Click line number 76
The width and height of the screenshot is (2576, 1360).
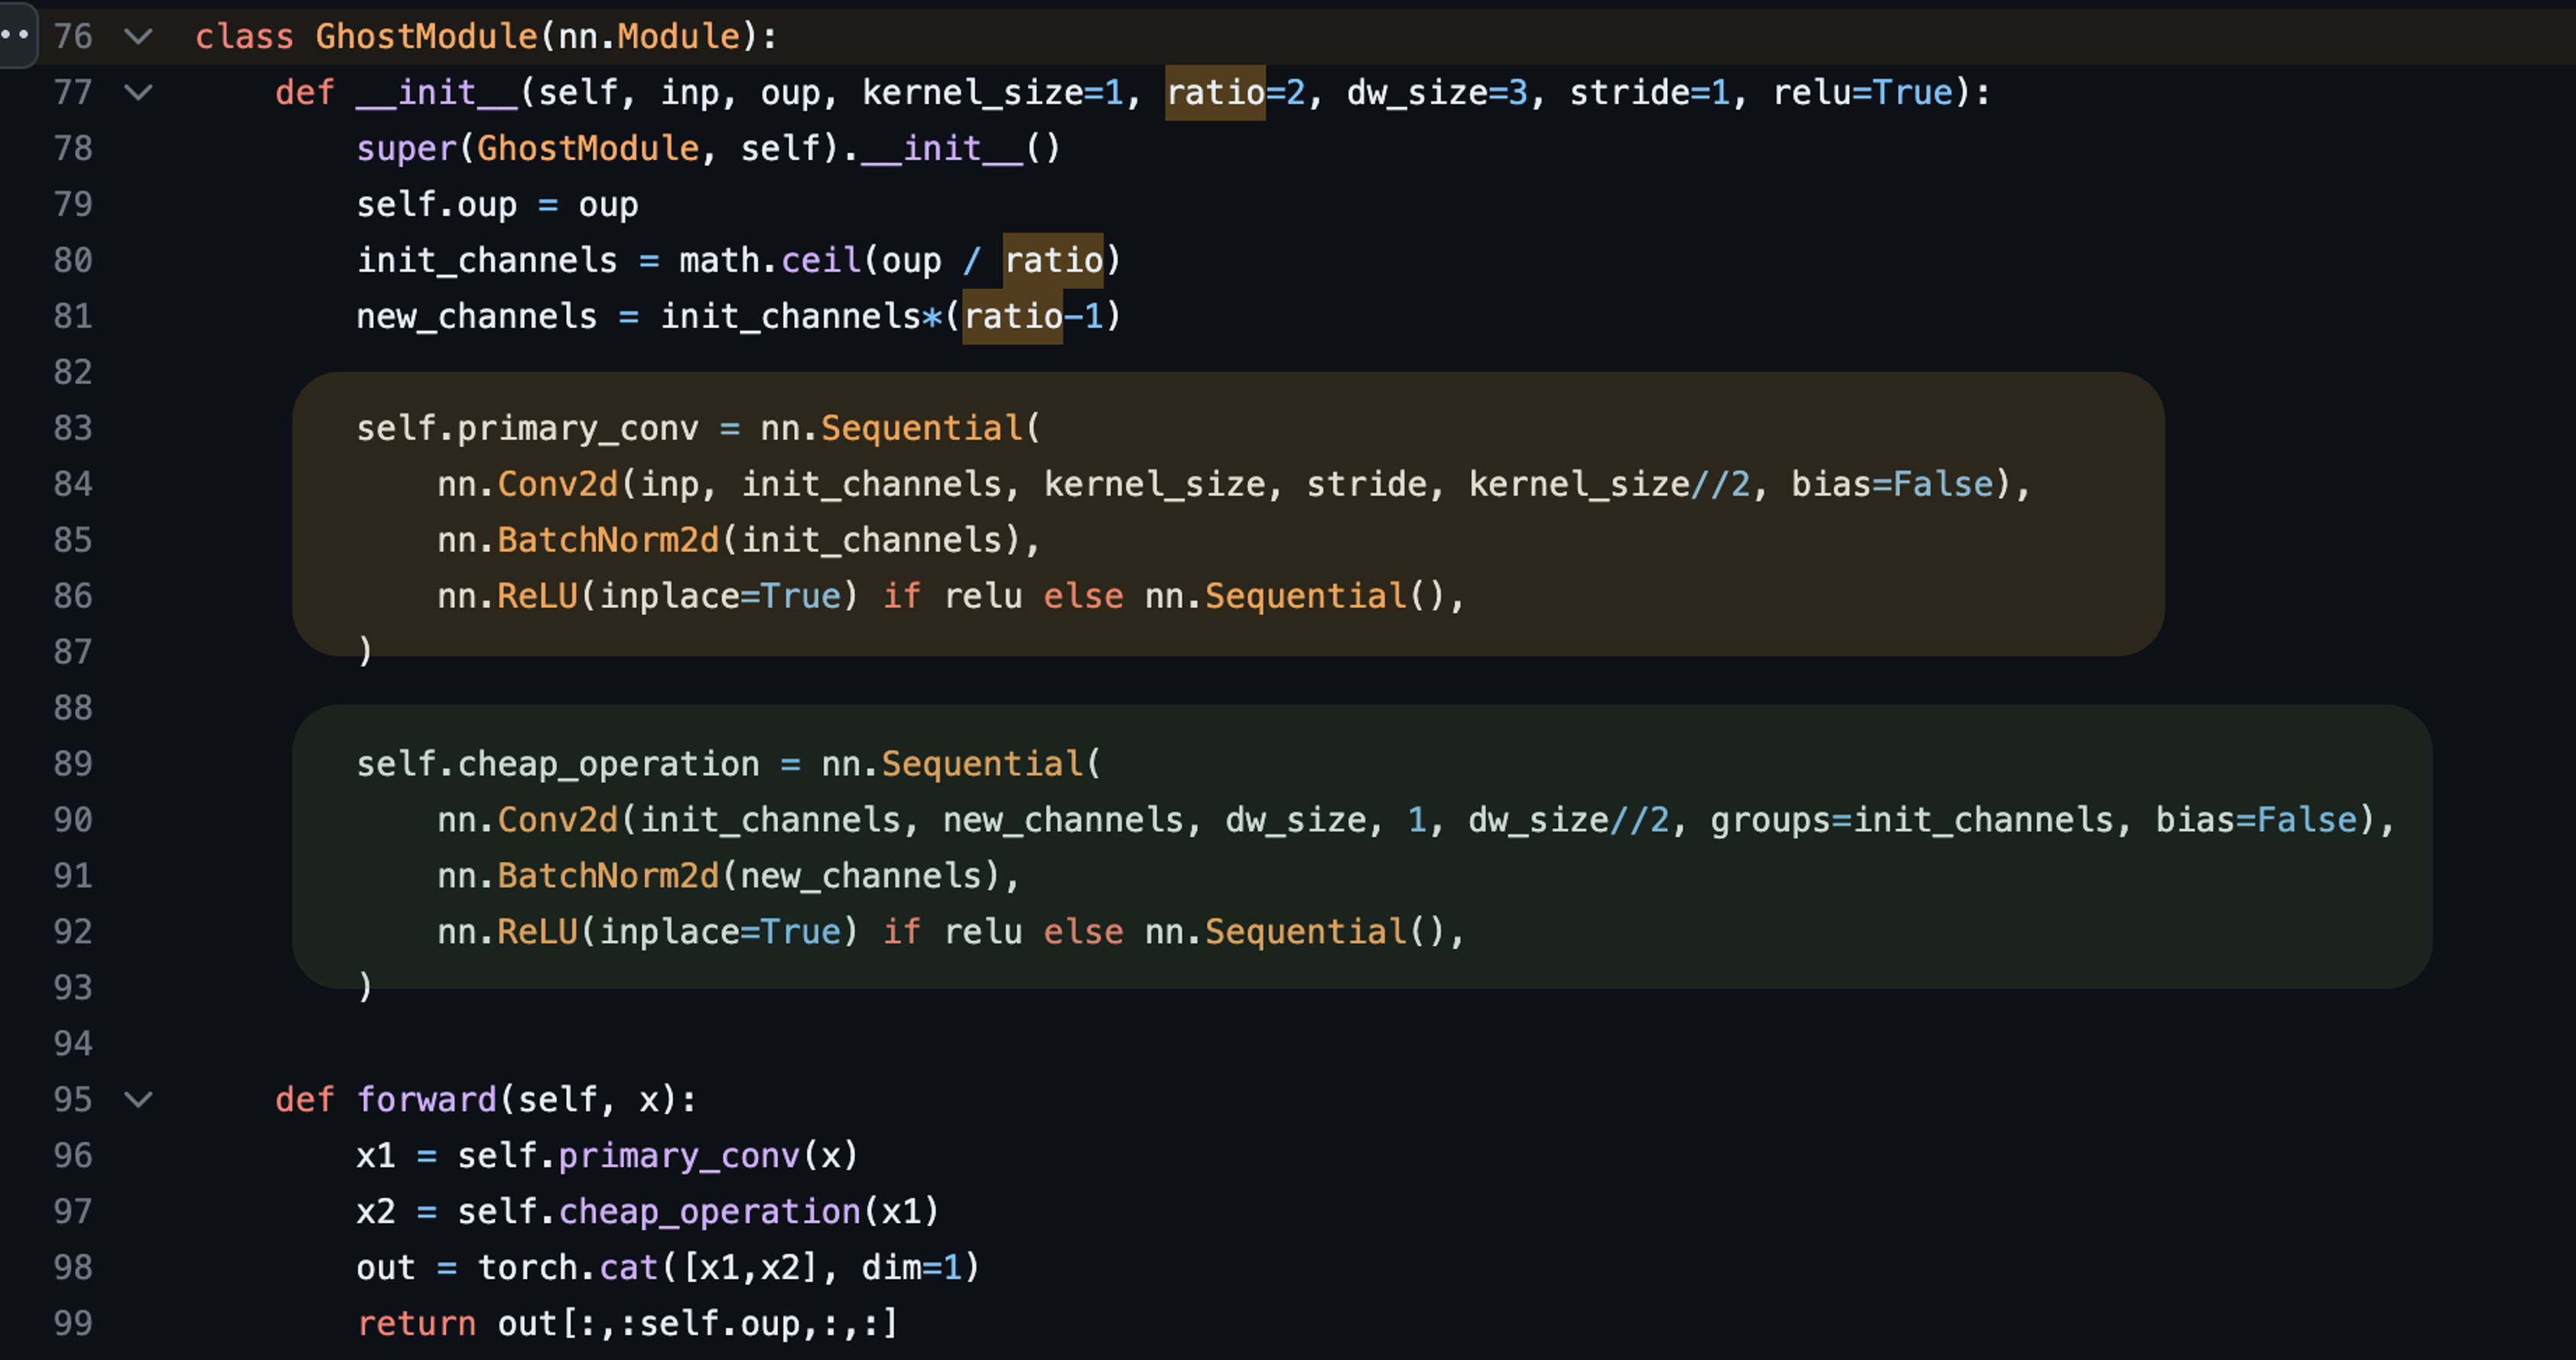click(x=73, y=37)
